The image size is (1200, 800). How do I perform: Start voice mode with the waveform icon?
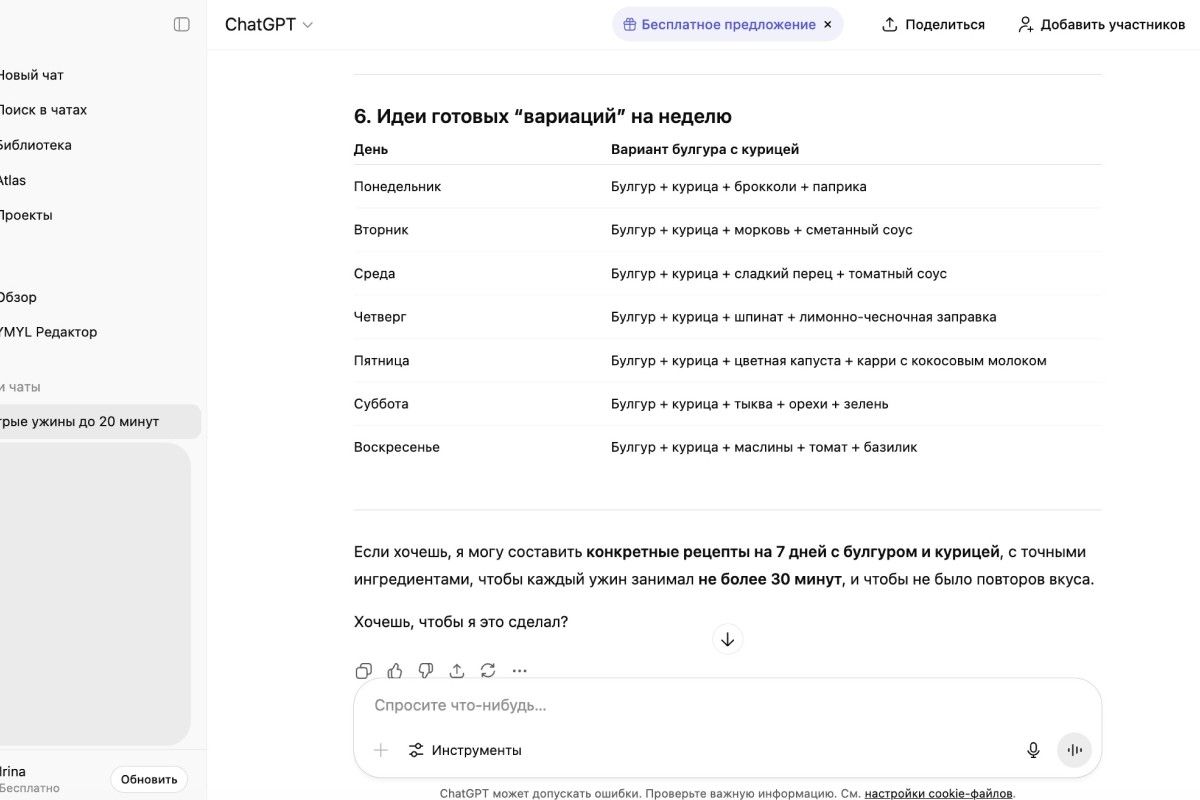click(x=1074, y=749)
